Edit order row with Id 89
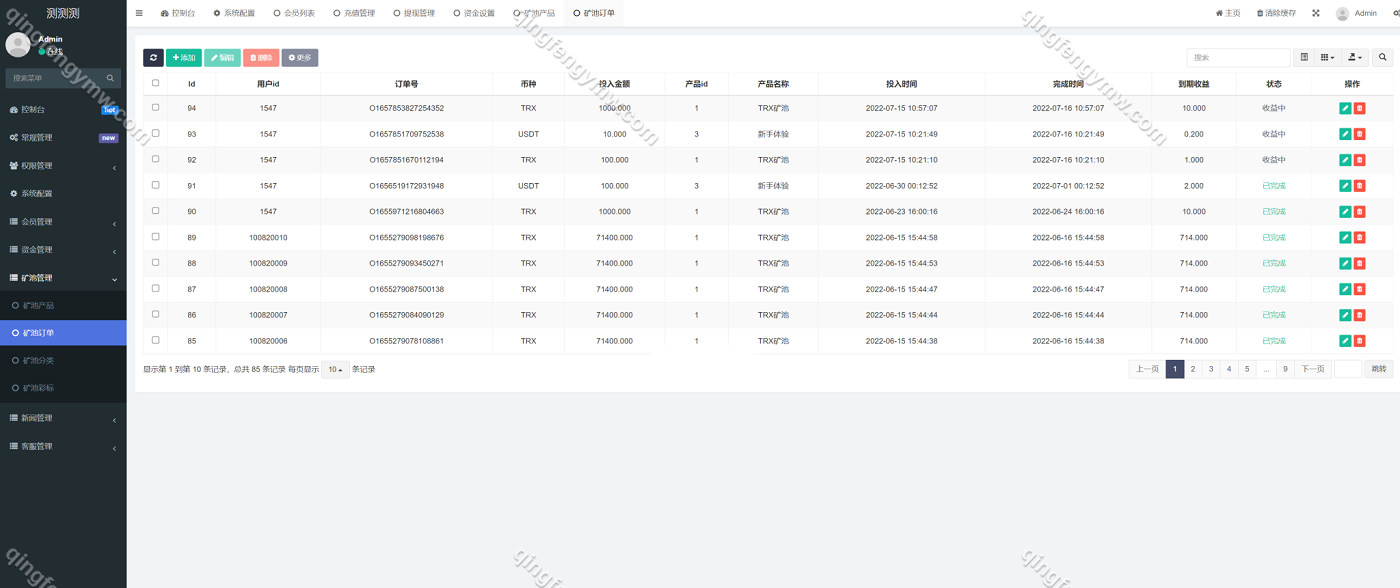Image resolution: width=1400 pixels, height=588 pixels. [1345, 238]
